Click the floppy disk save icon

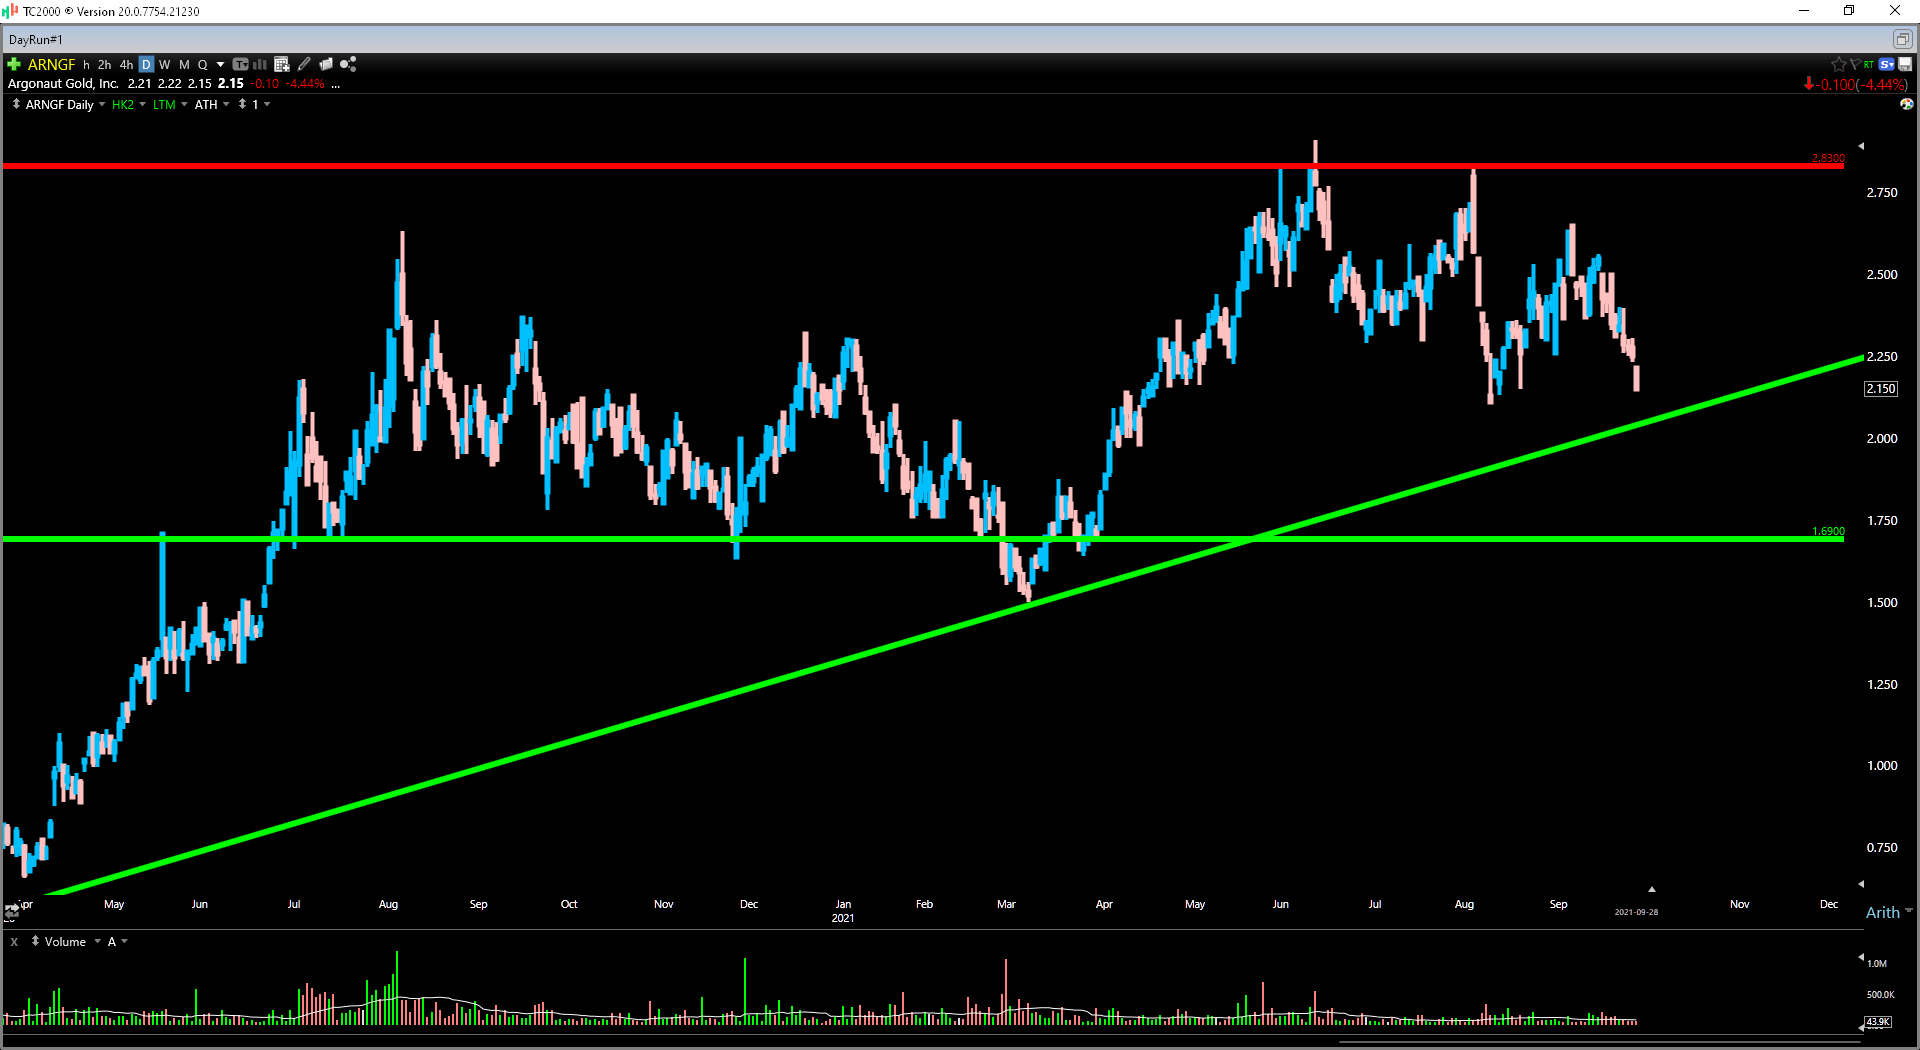click(x=1905, y=64)
